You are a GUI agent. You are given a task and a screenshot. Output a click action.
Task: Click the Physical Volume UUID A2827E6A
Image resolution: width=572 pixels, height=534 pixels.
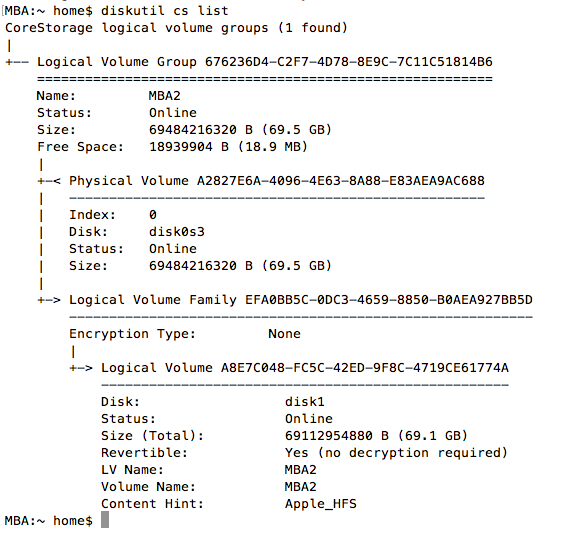(x=340, y=181)
